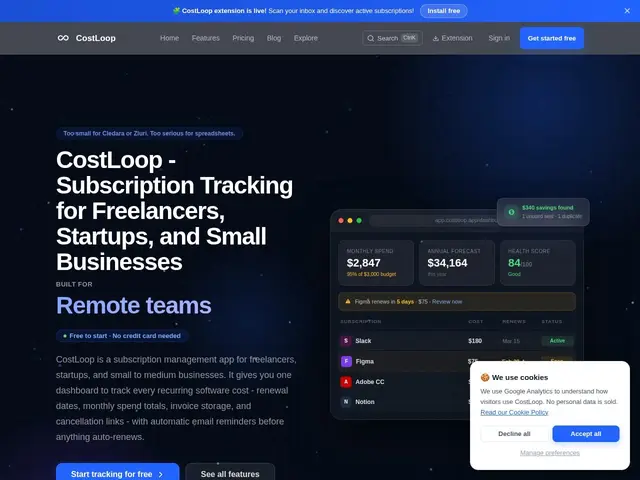Open the Explore nav item

(306, 38)
